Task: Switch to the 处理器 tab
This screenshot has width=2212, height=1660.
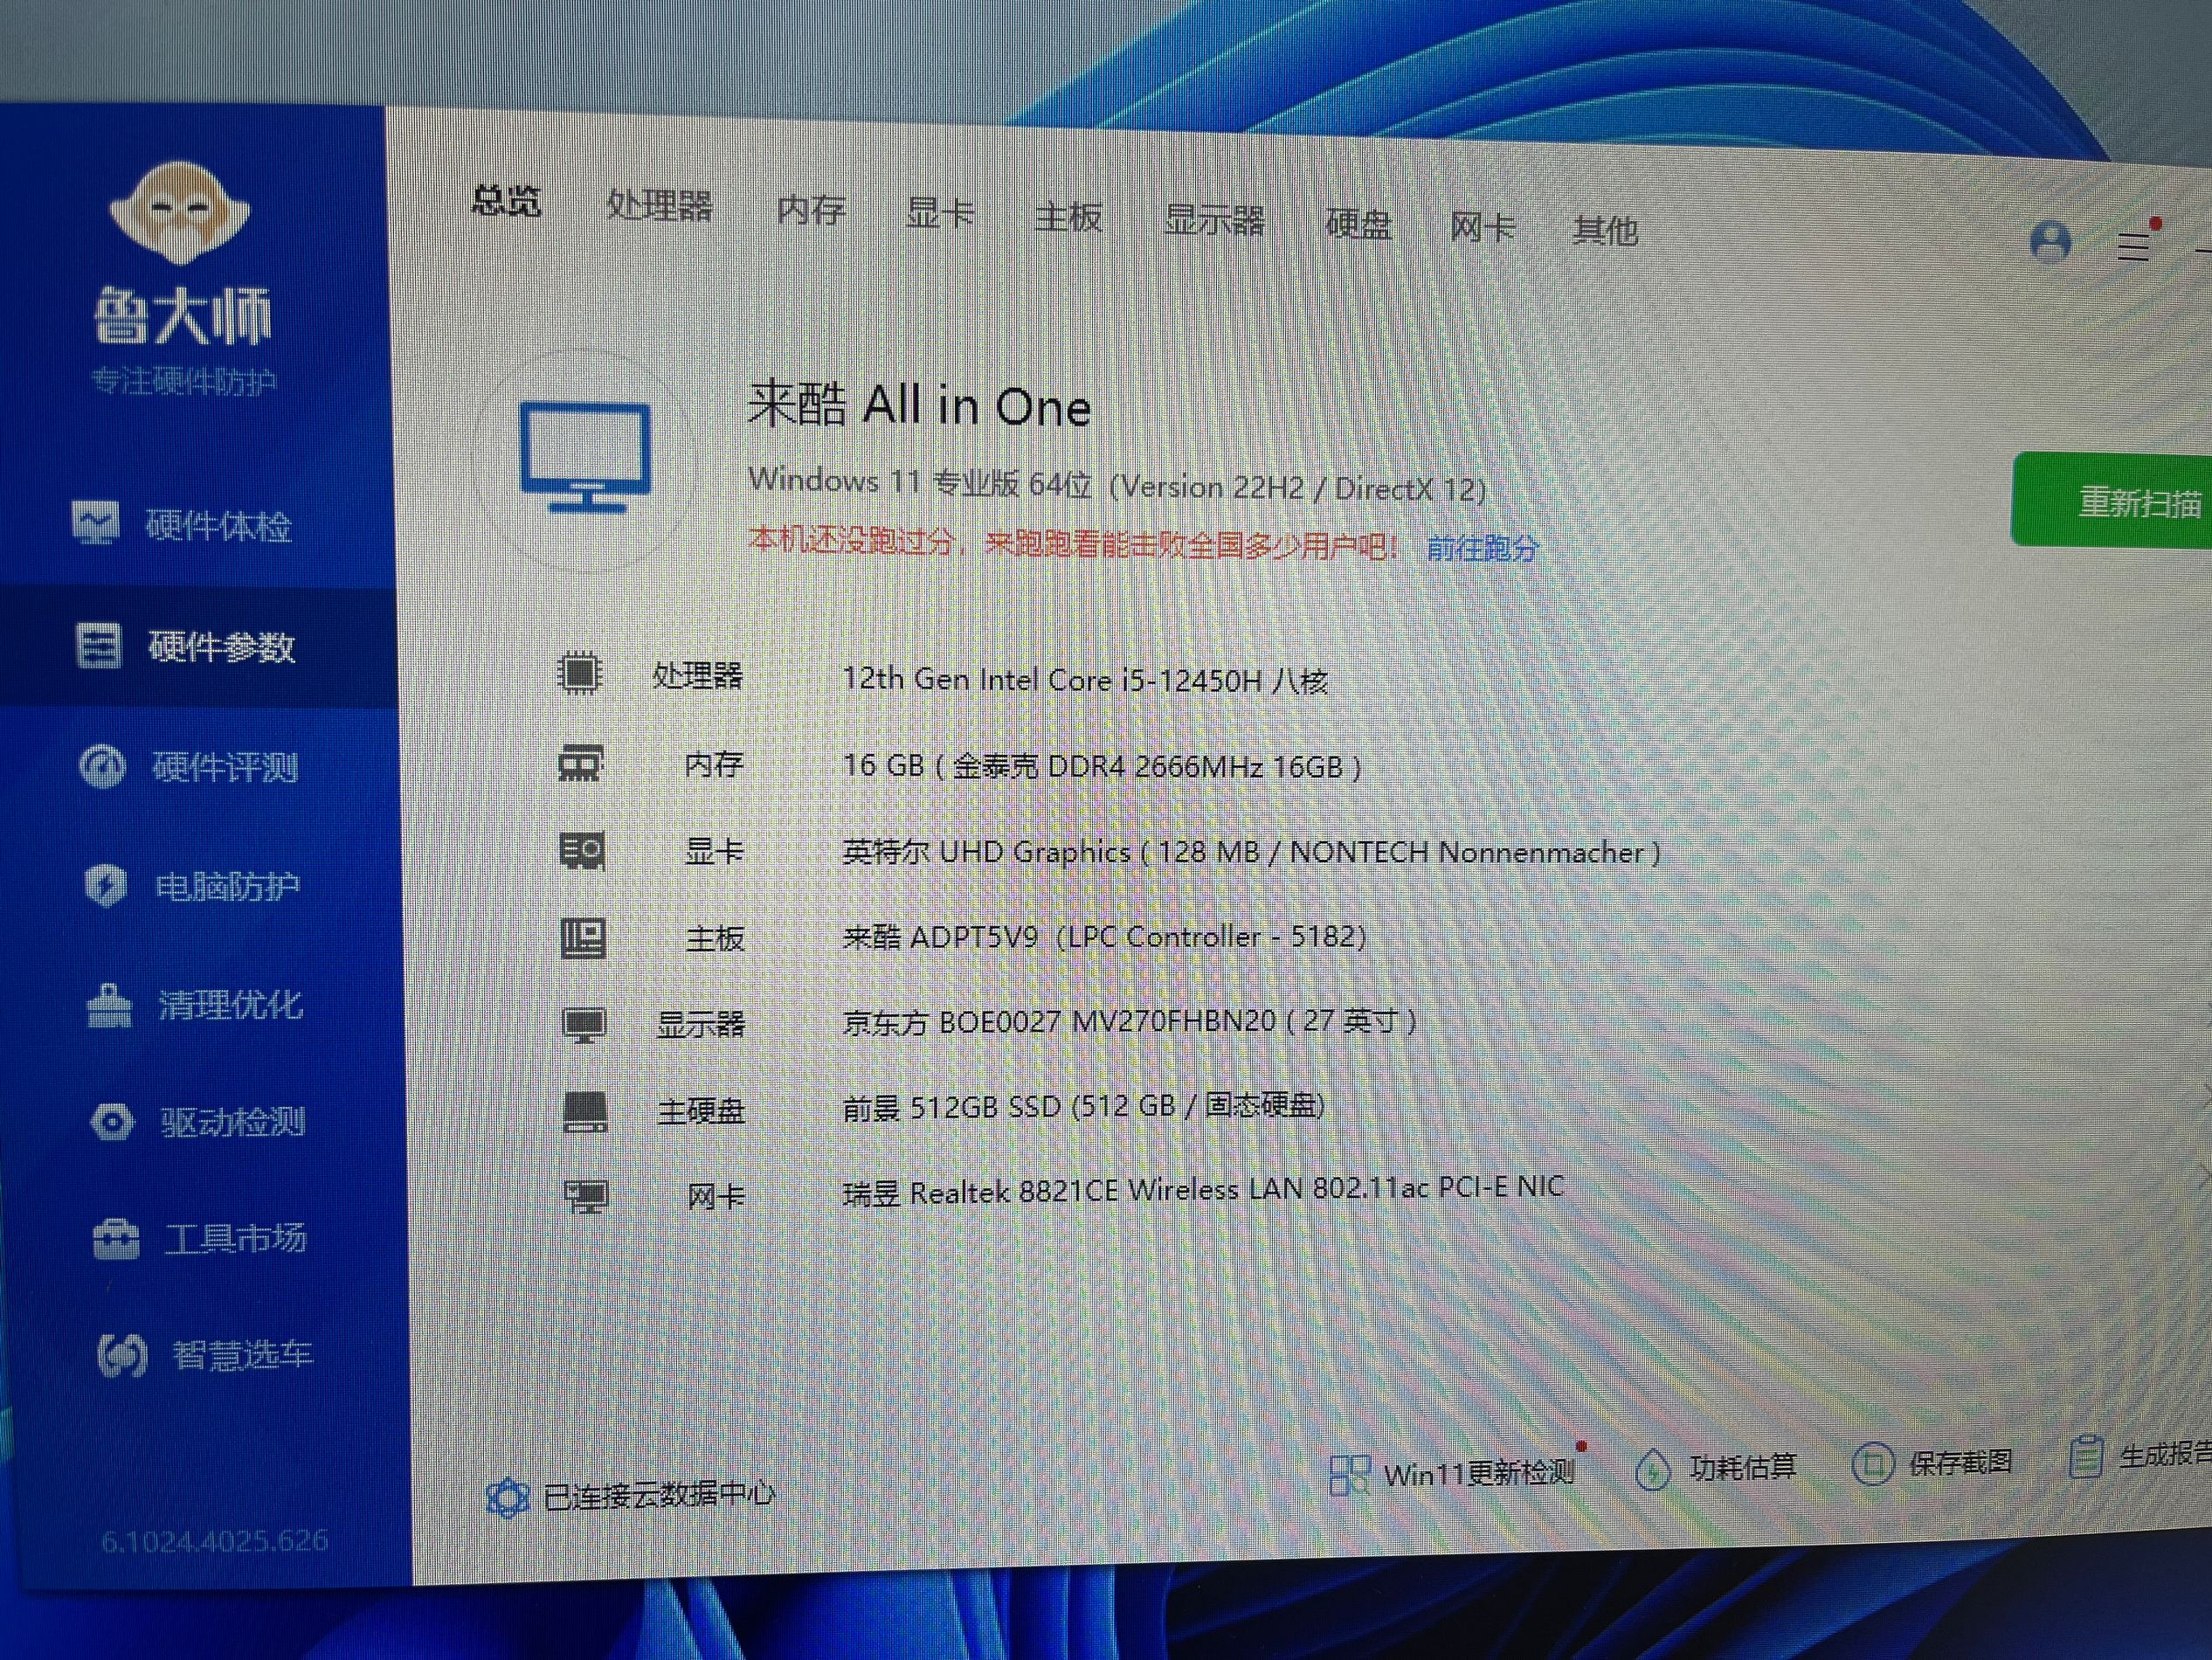Action: (660, 206)
